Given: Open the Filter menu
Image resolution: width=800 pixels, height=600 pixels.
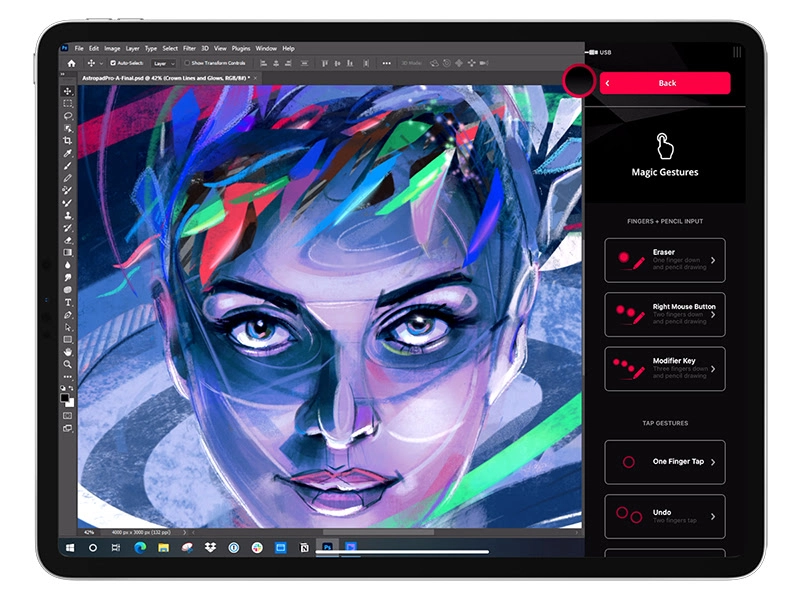Looking at the screenshot, I should (189, 48).
